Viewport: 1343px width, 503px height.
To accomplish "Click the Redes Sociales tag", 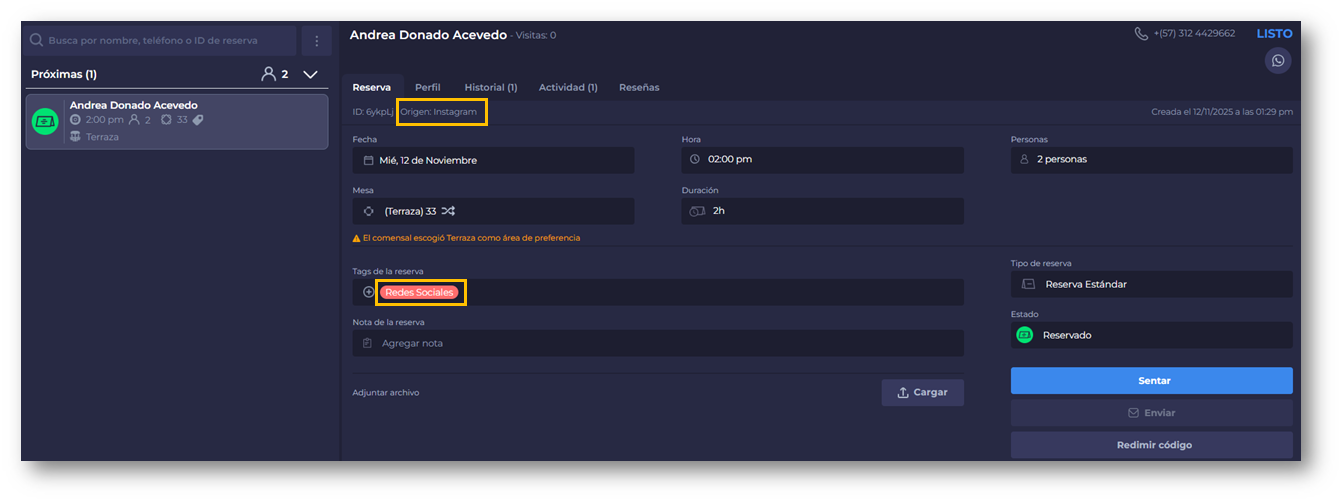I will (419, 292).
